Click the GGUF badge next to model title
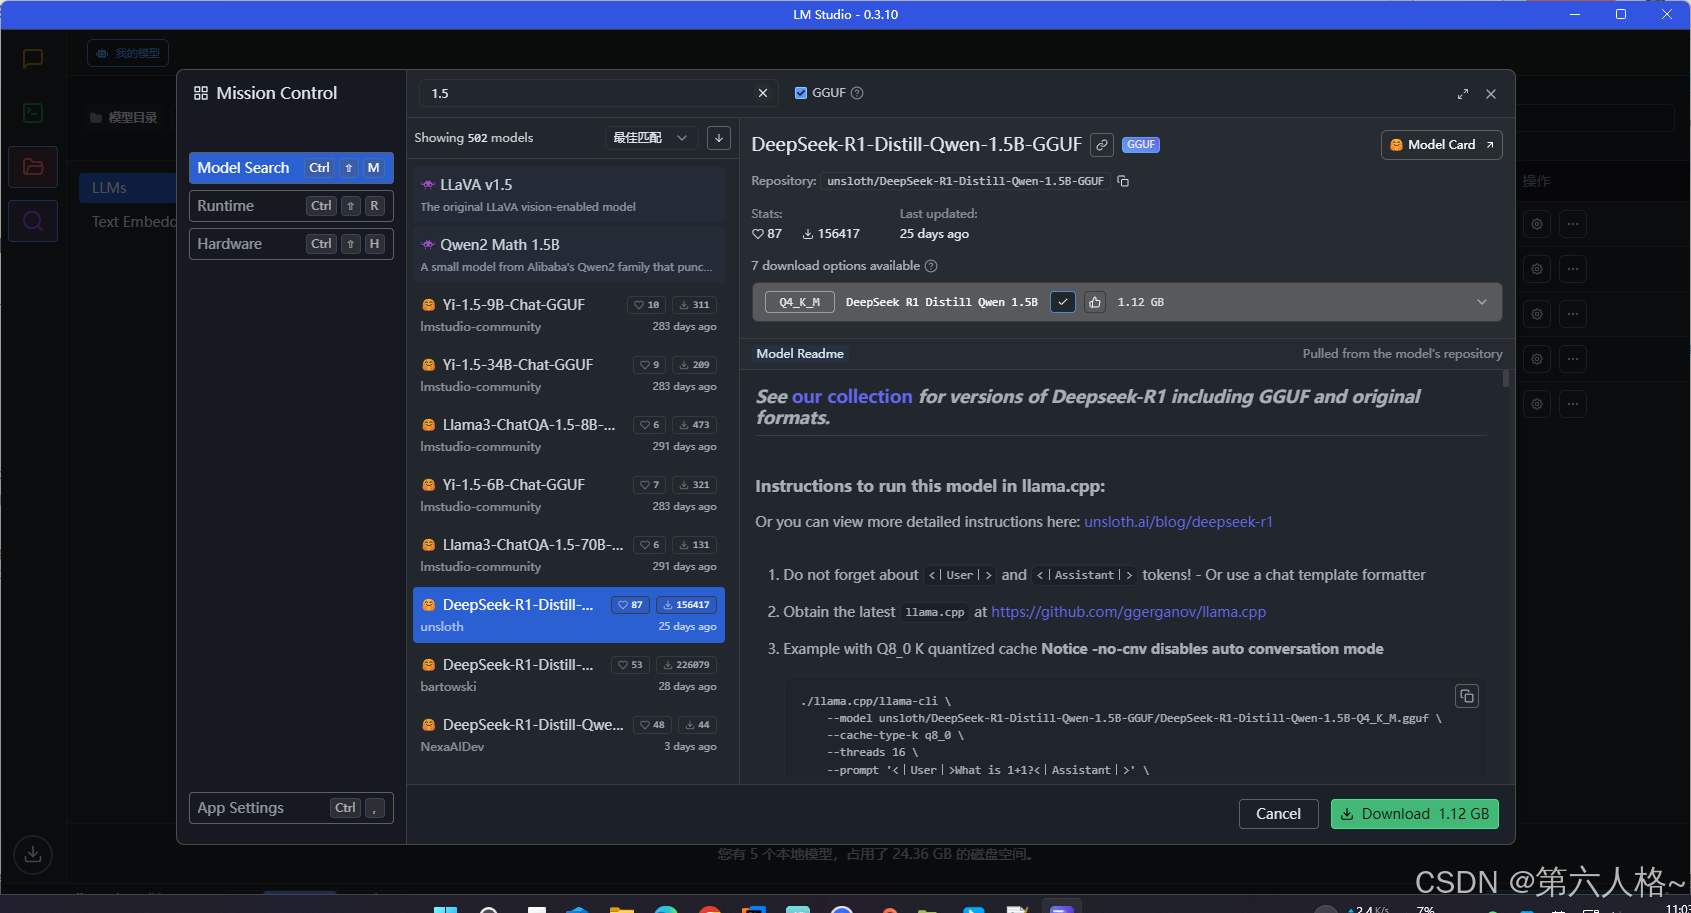This screenshot has width=1691, height=913. point(1141,145)
